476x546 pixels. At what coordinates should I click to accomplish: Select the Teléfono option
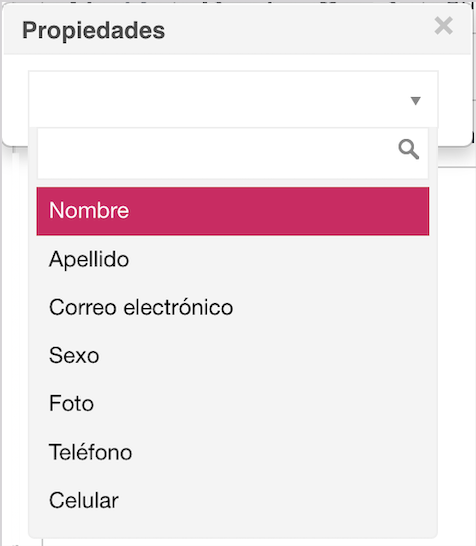pyautogui.click(x=233, y=452)
